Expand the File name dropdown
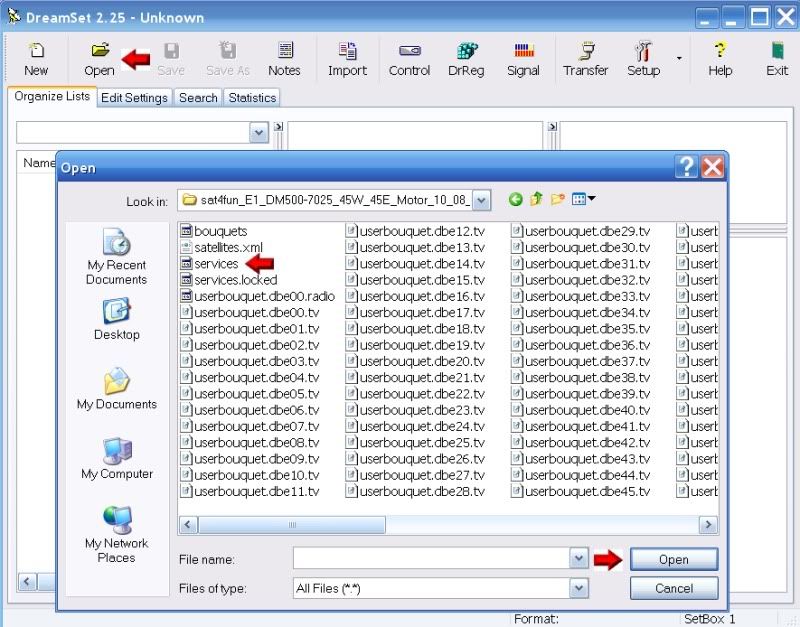Viewport: 800px width, 627px height. point(579,559)
